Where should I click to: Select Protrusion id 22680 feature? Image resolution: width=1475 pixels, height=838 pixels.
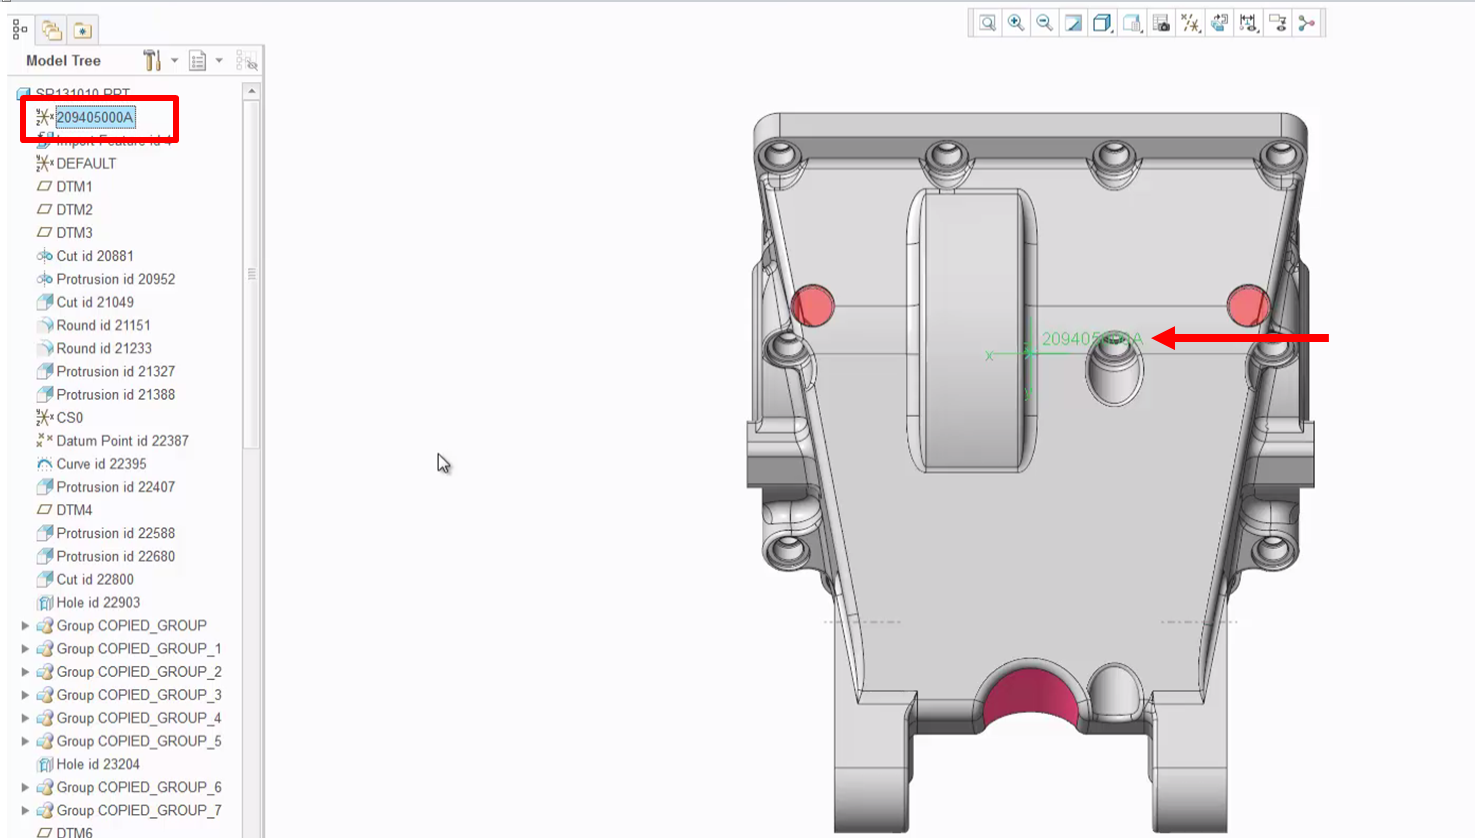coord(105,556)
